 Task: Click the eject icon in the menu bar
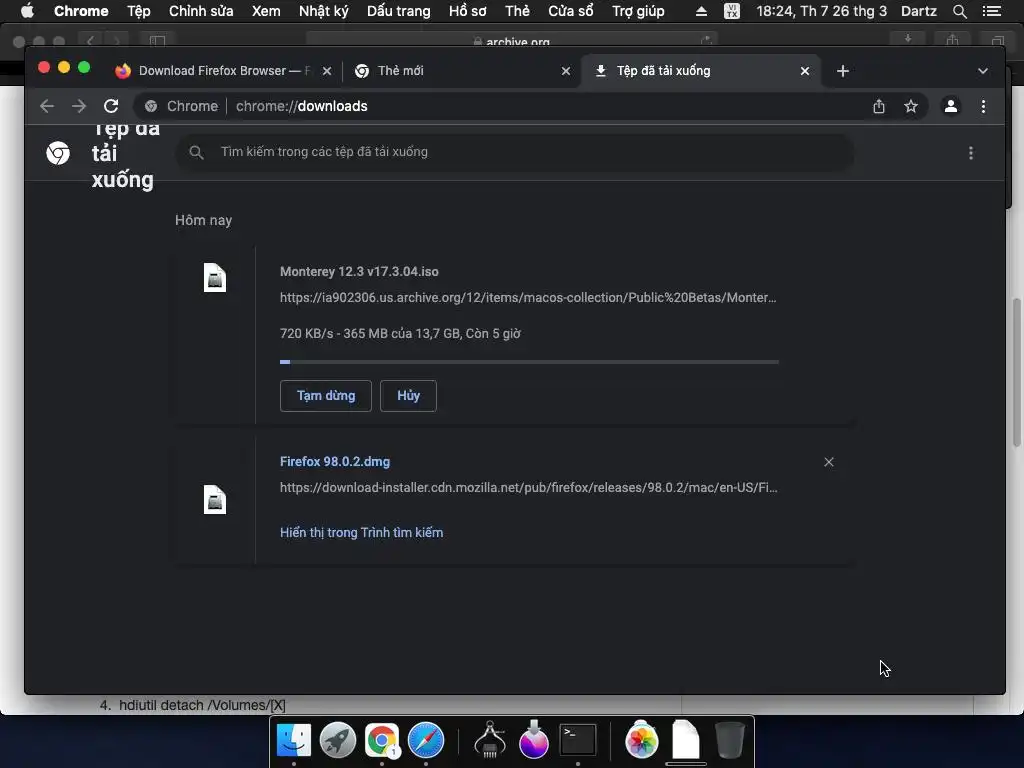click(701, 11)
